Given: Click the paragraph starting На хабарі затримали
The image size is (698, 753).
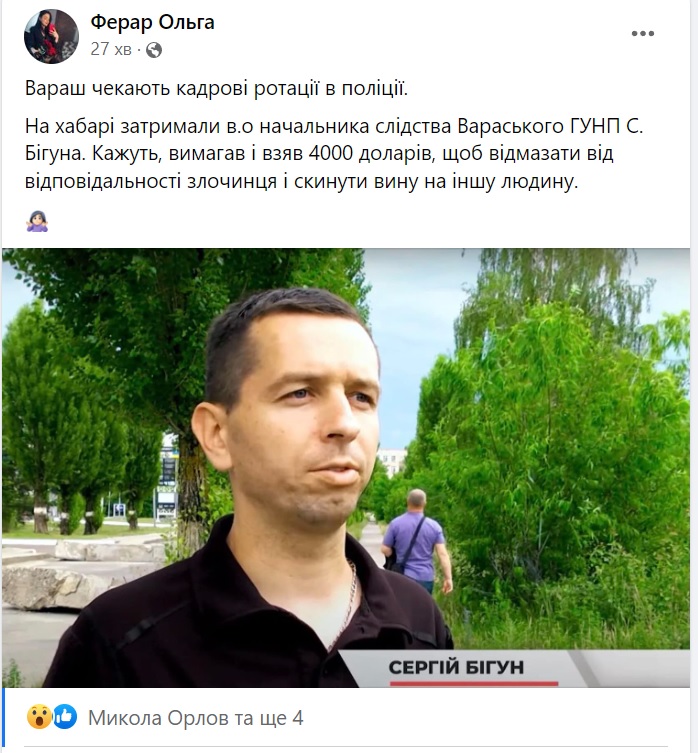Looking at the screenshot, I should click(x=334, y=154).
